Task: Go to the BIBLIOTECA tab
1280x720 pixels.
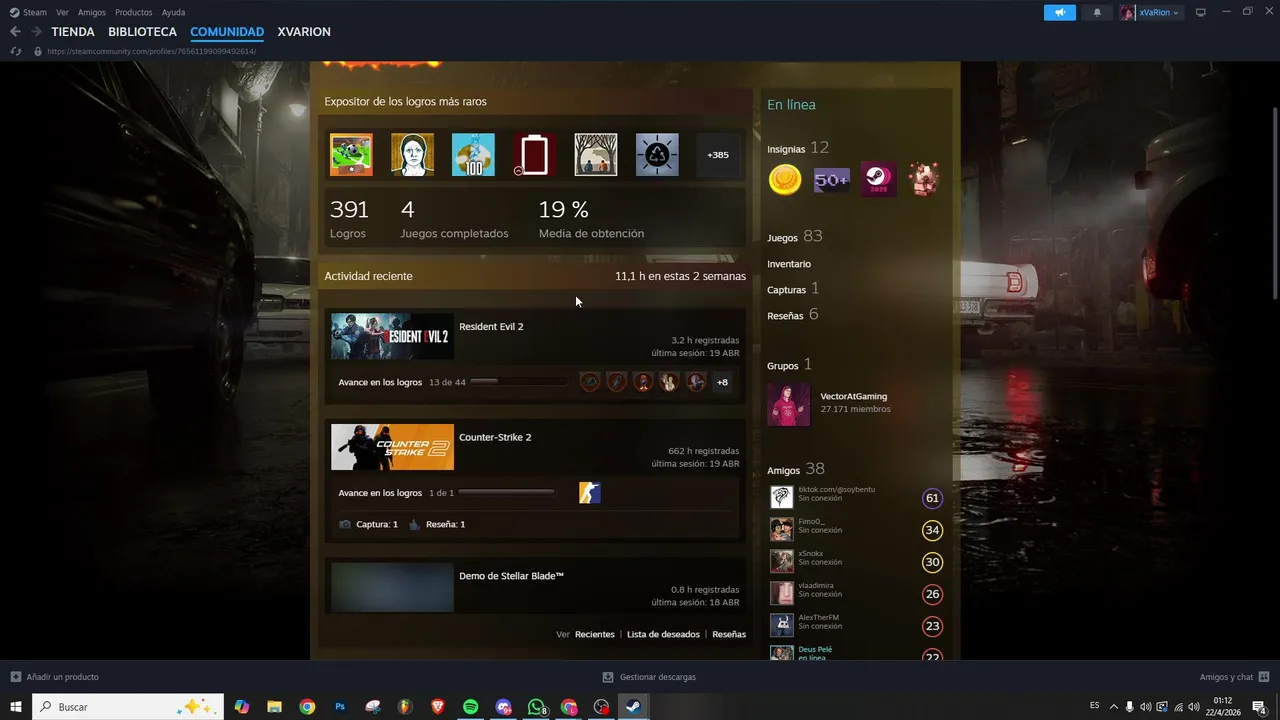Action: tap(143, 32)
